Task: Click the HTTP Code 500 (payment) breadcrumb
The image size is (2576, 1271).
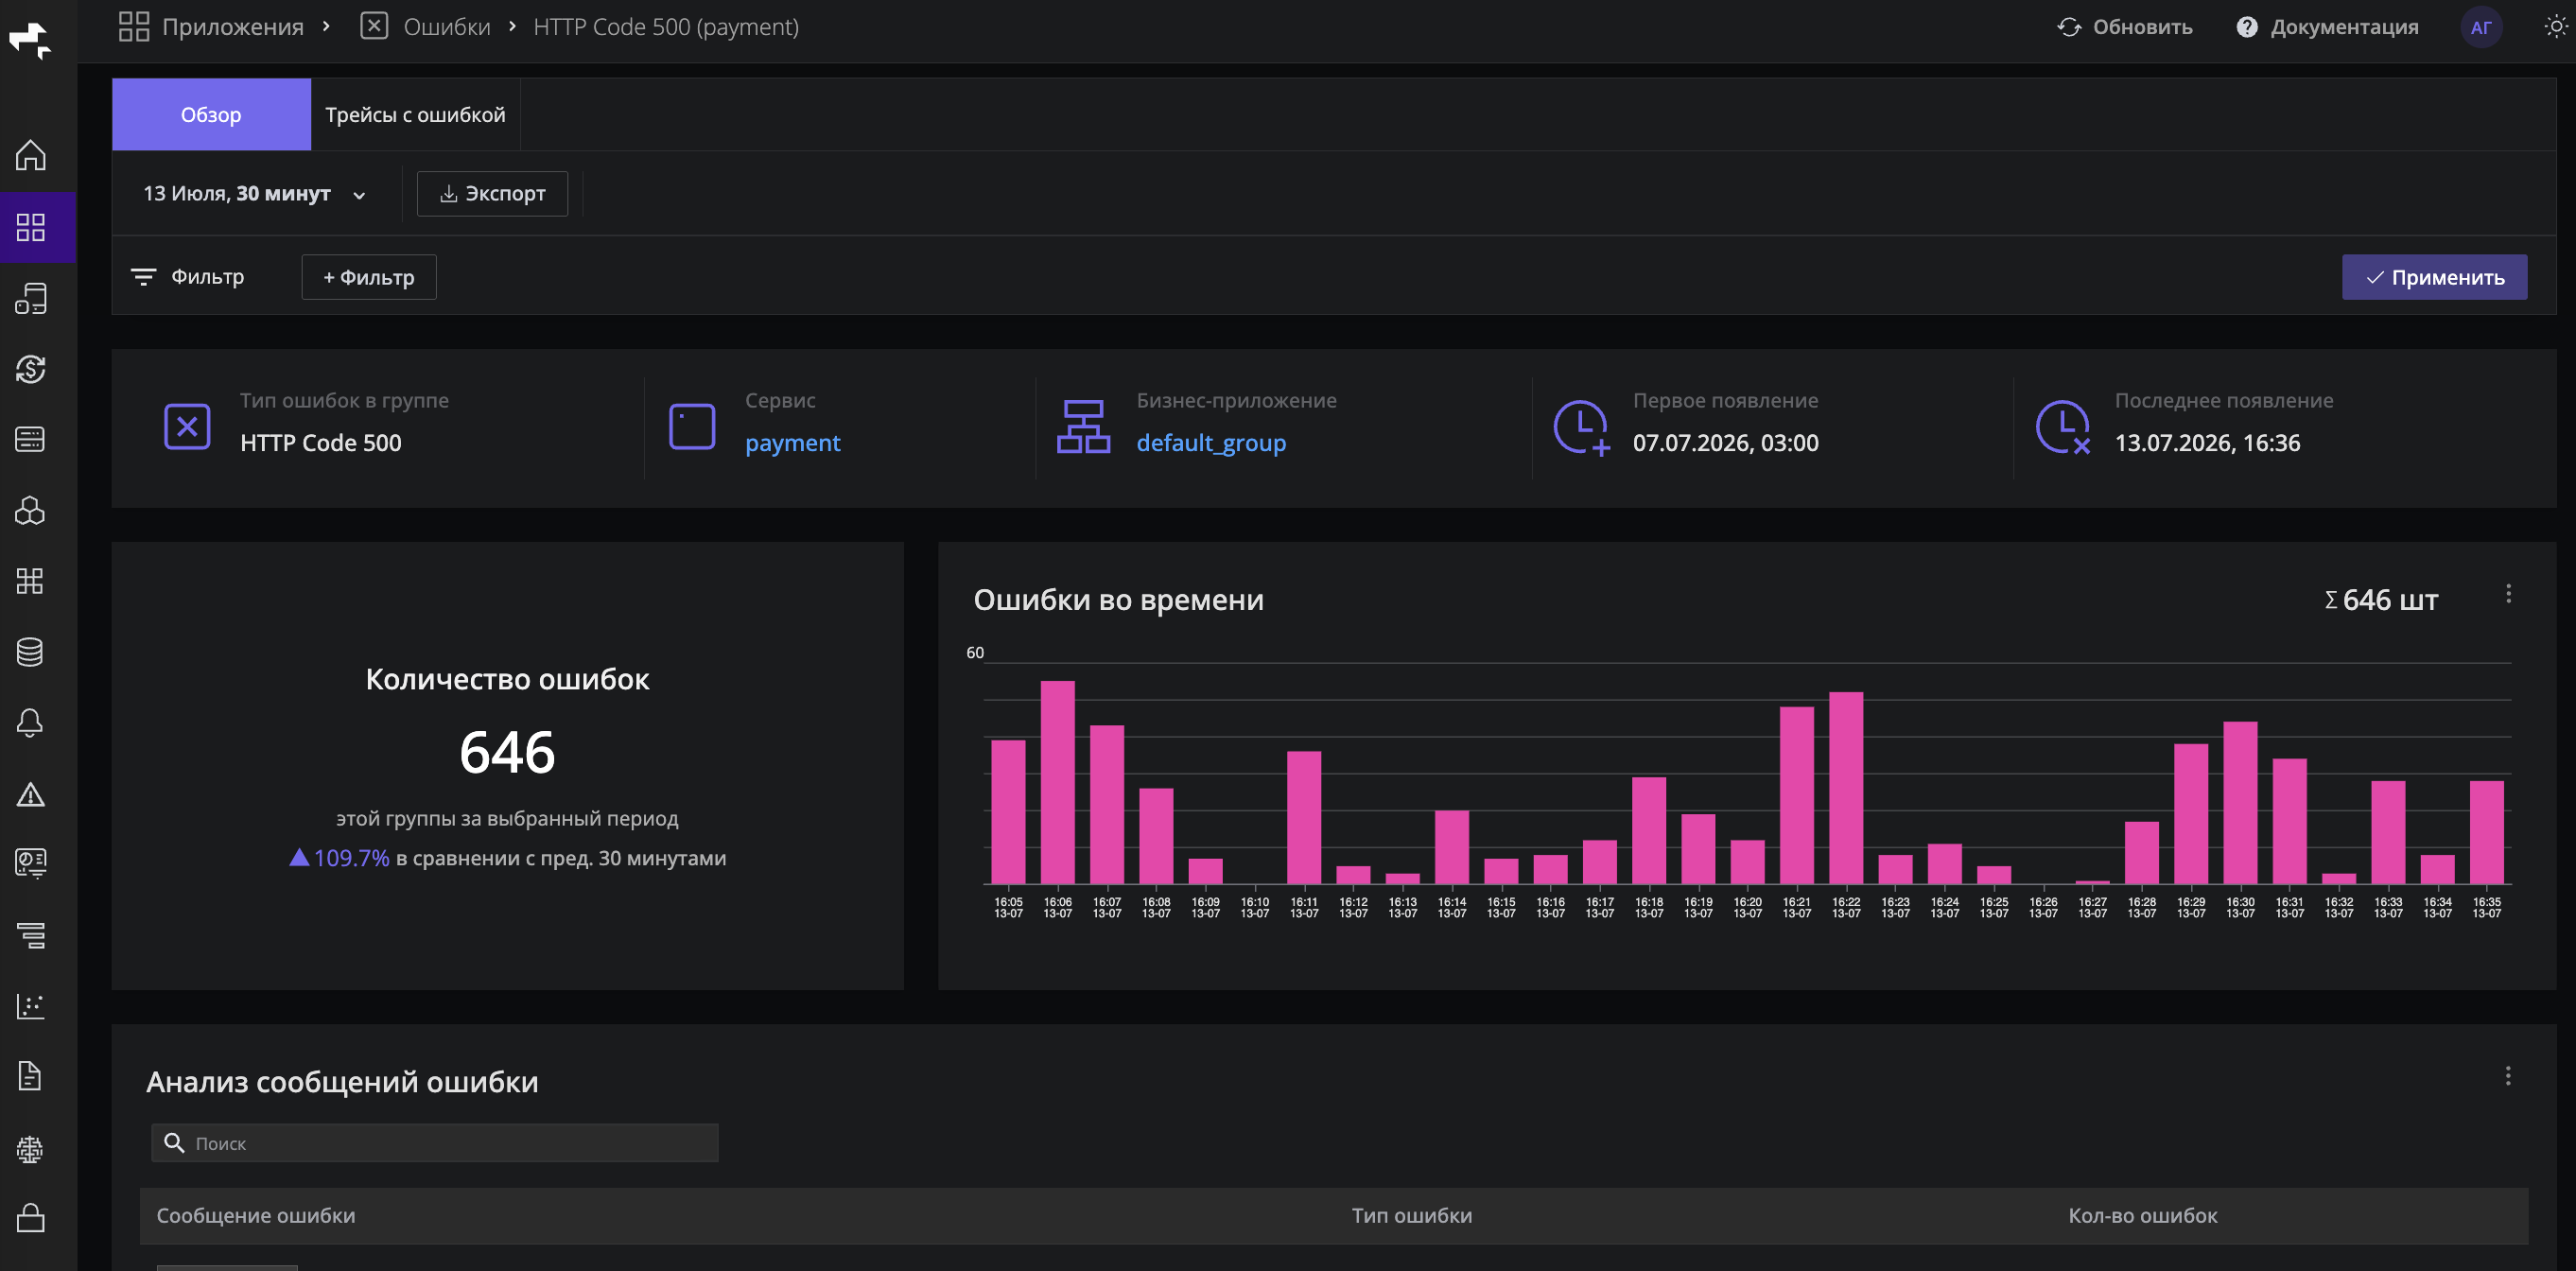Action: click(666, 27)
